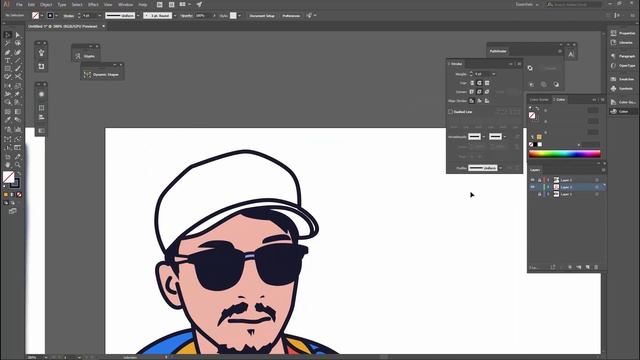Pick a color from the spectrum bar
This screenshot has height=360, width=640.
[564, 154]
